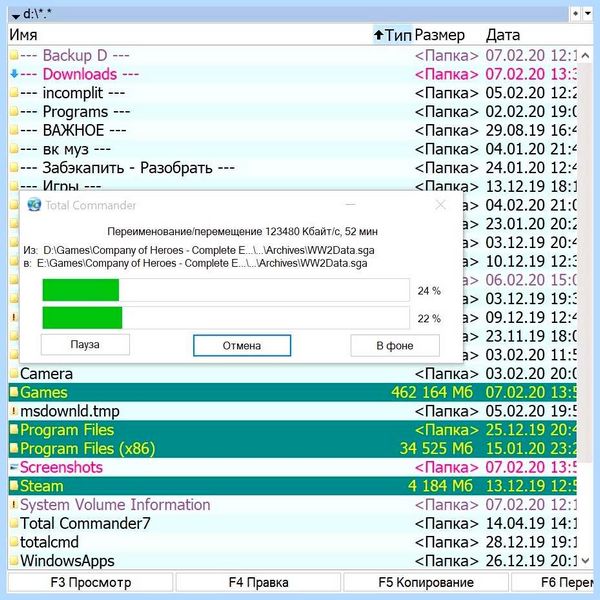The image size is (600, 600).
Task: Select the '--- Backup D ---' row name
Action: 75,55
